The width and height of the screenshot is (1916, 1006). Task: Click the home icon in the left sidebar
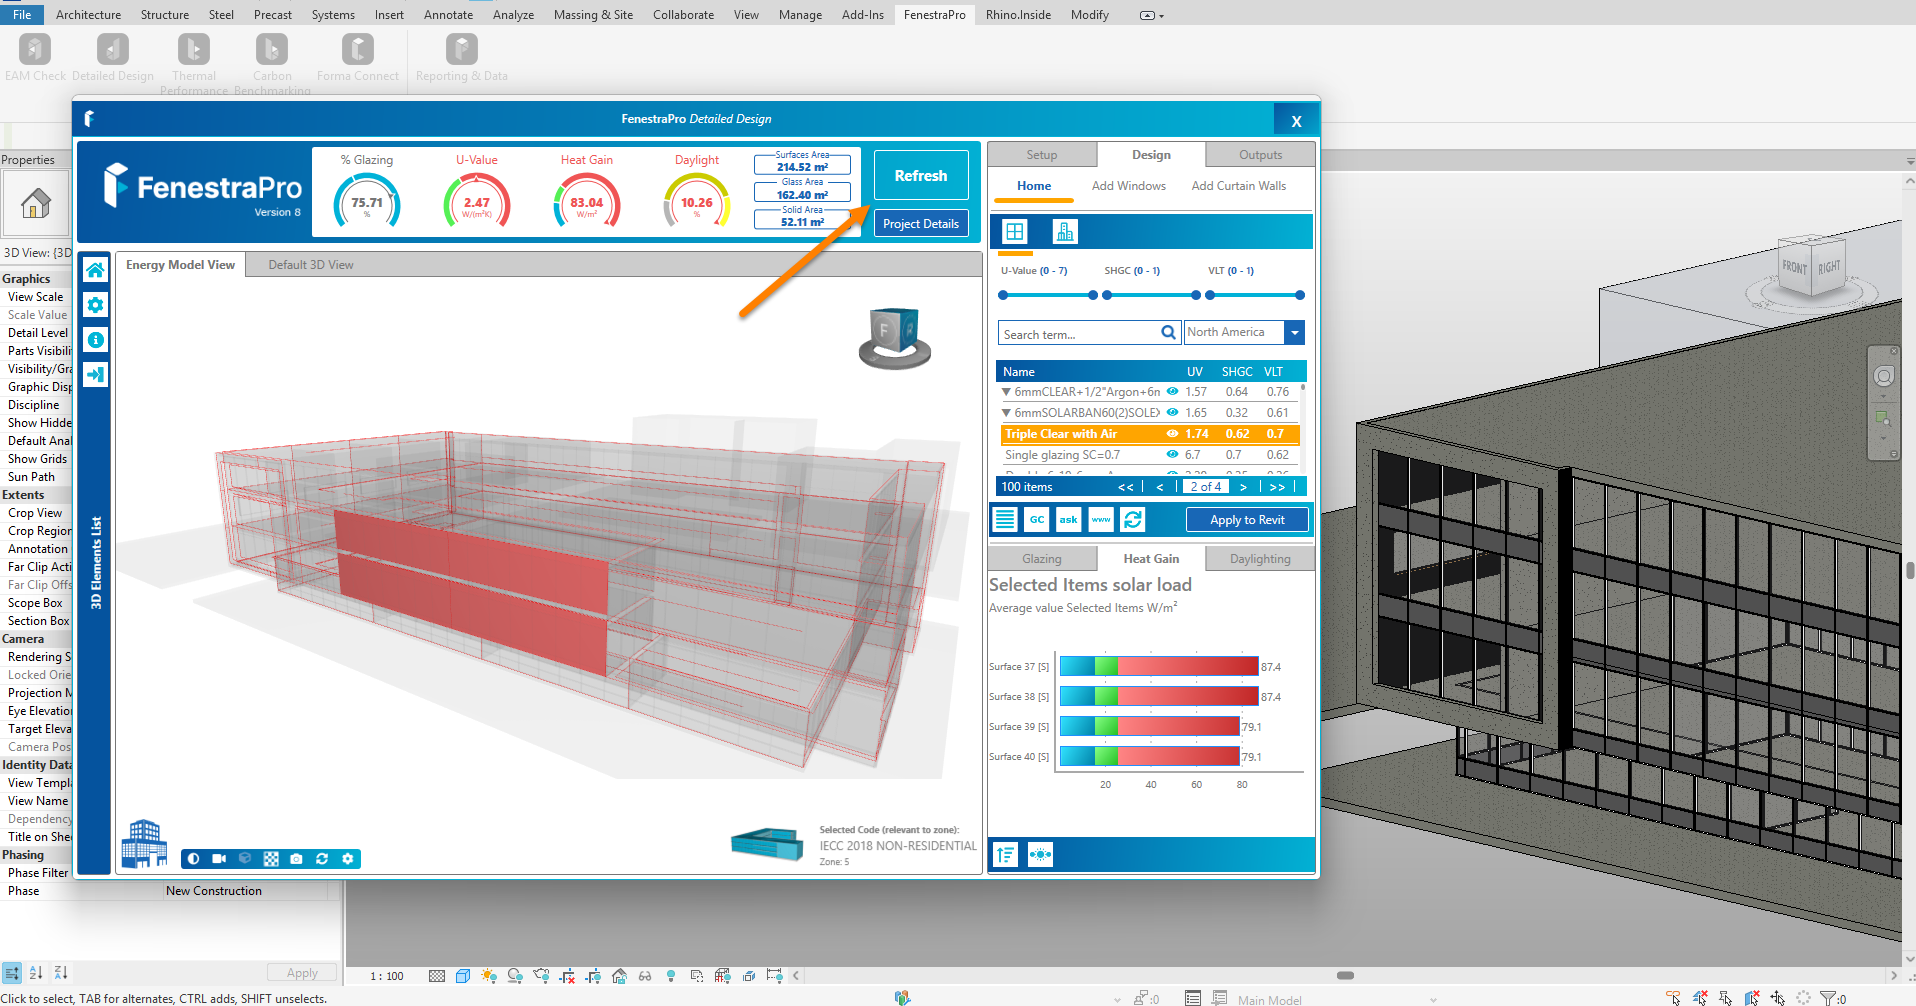[95, 270]
